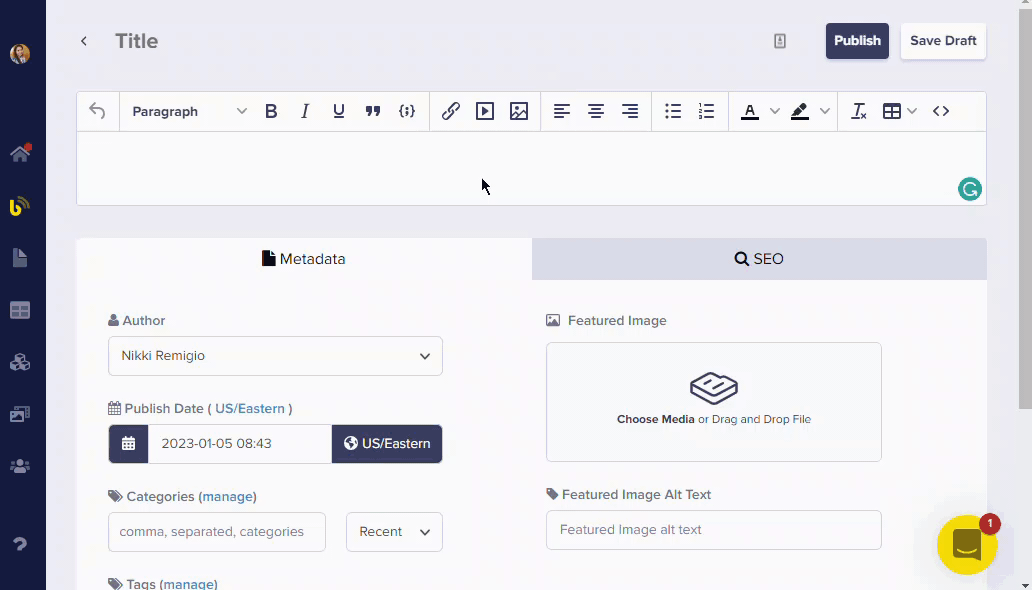Viewport: 1032px width, 590px height.
Task: Open the Recent categories dropdown
Action: (394, 532)
